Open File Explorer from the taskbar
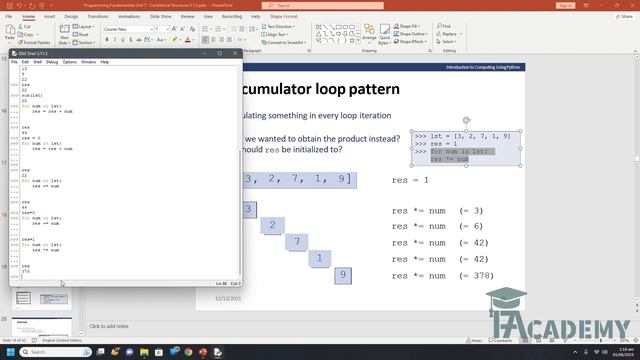 coord(144,352)
